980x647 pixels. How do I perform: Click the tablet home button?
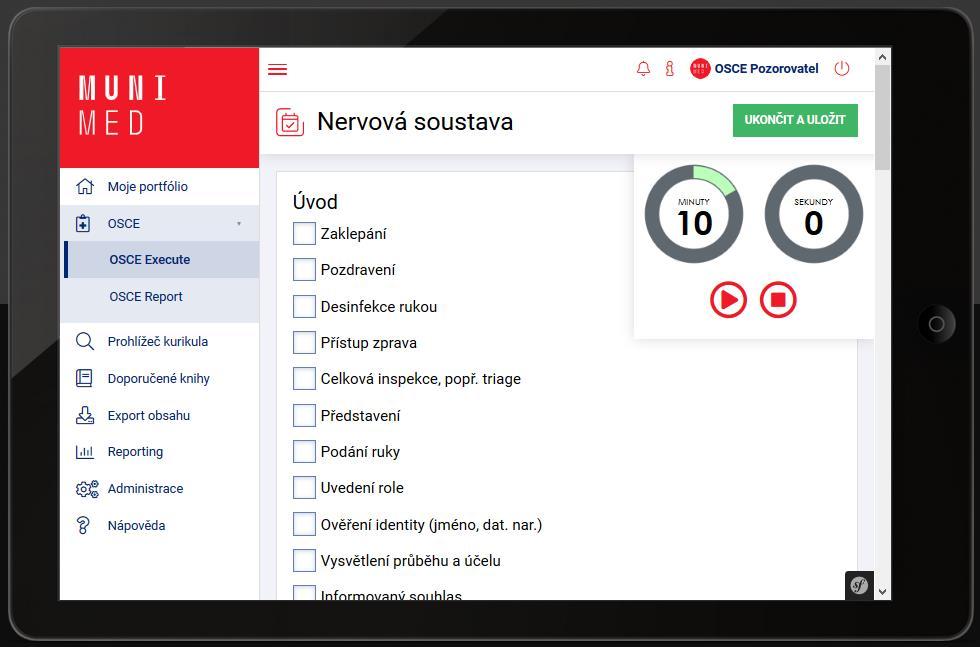pos(936,324)
